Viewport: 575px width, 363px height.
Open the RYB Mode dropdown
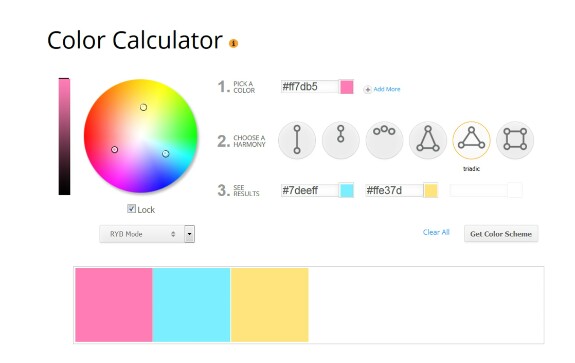click(x=142, y=234)
